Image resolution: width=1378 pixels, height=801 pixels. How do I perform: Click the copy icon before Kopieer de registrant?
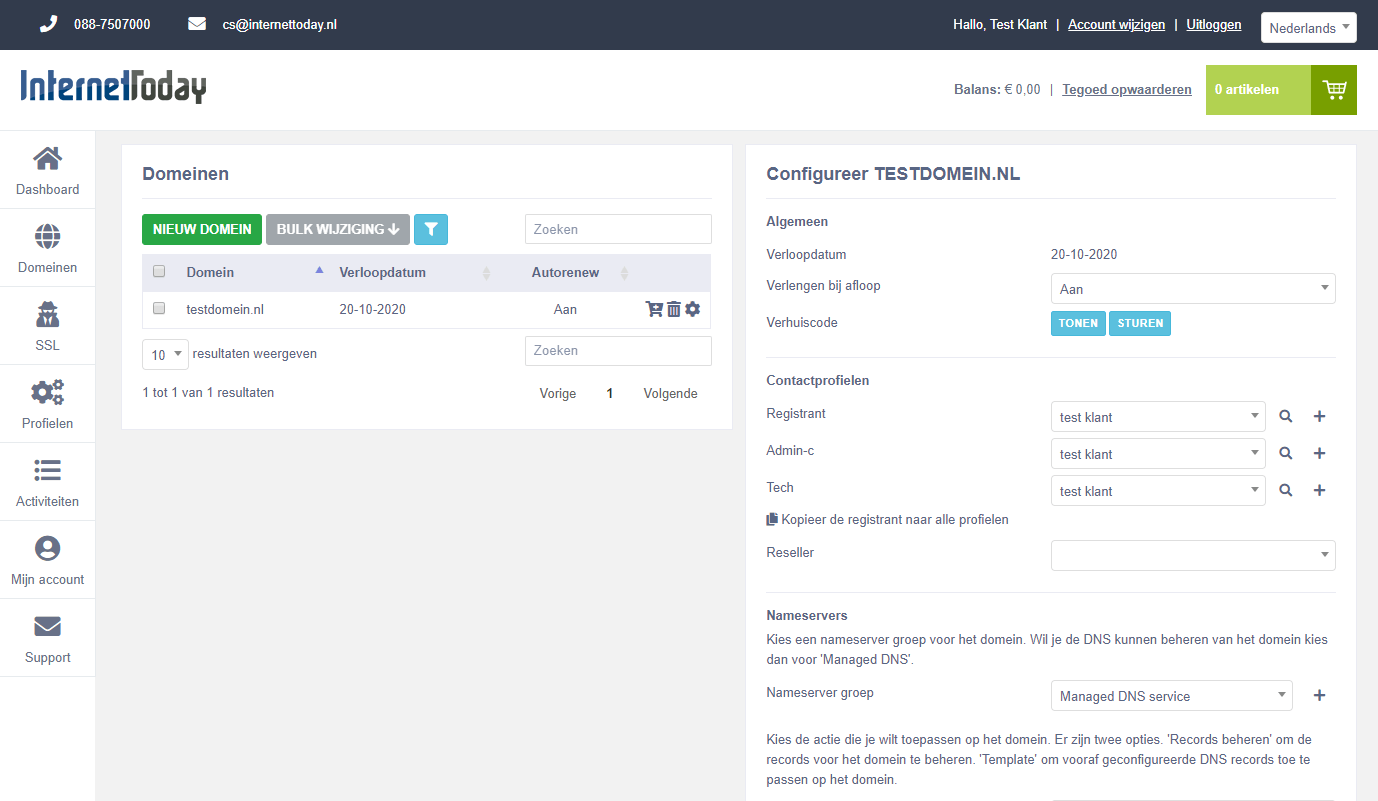click(772, 520)
